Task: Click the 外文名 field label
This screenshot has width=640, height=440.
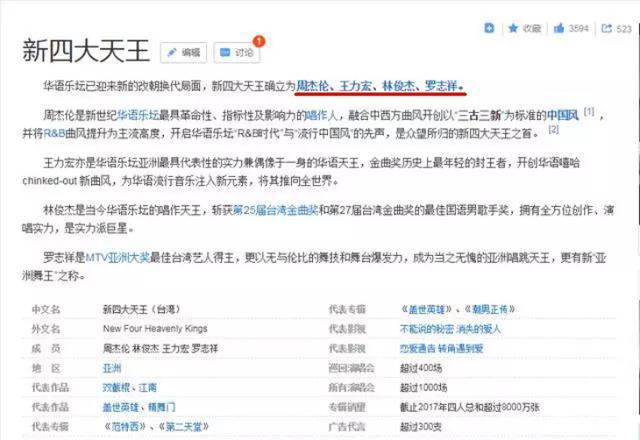Action: coord(46,329)
